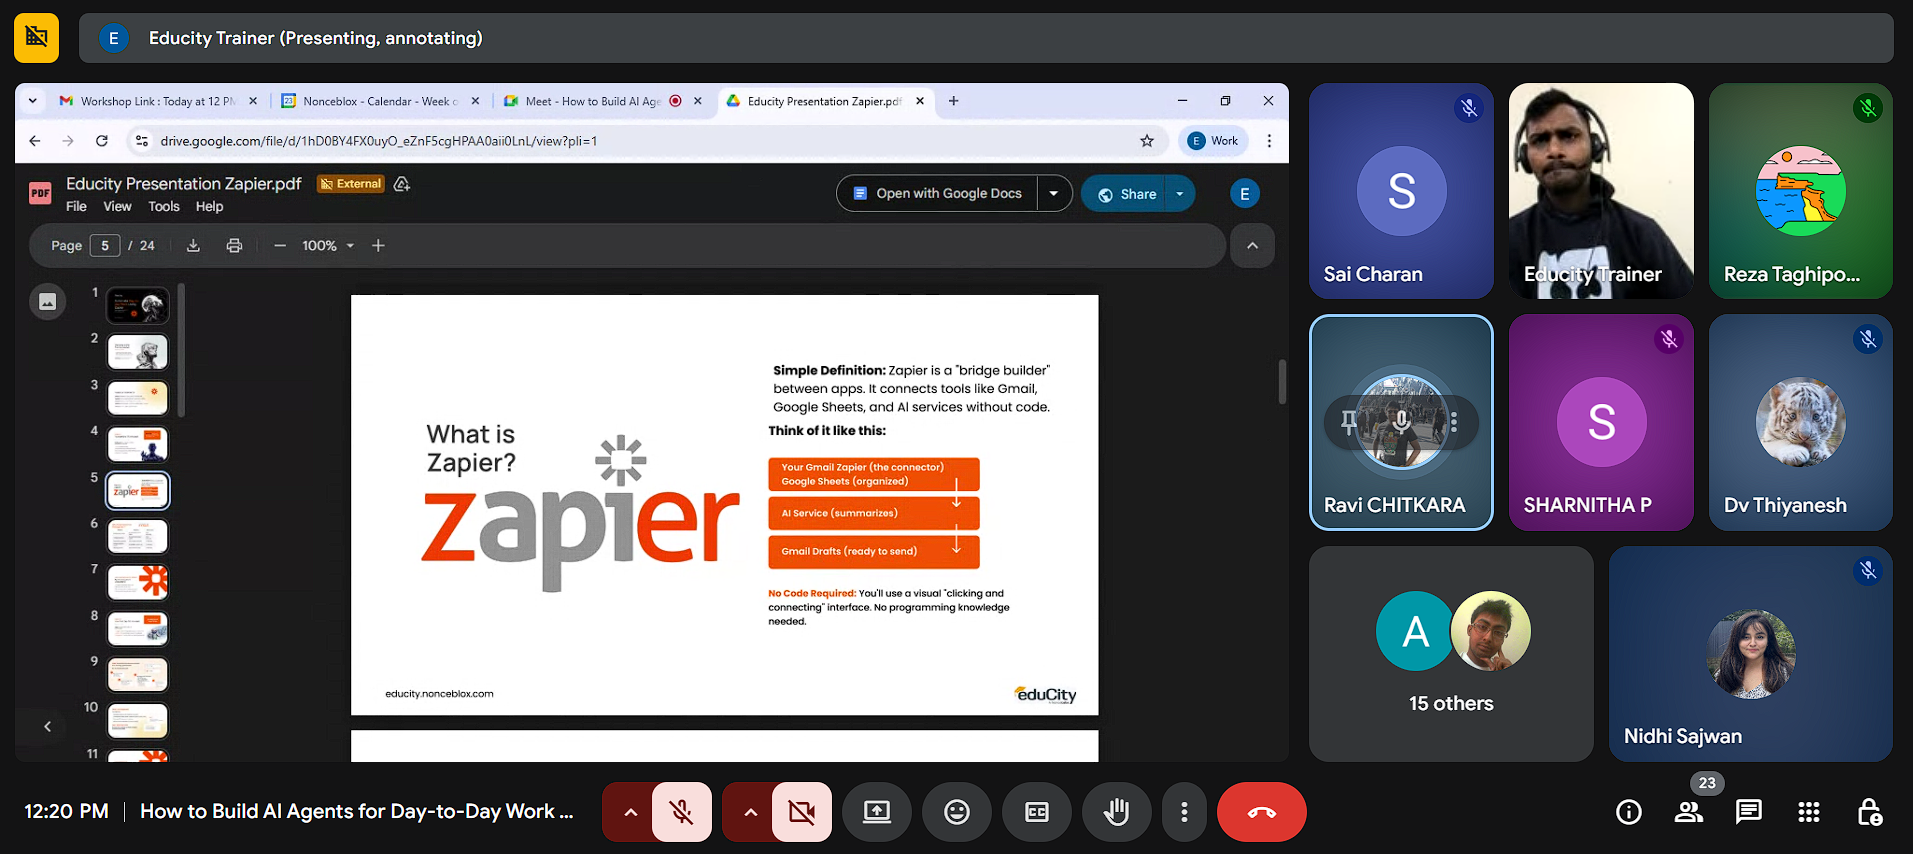Leave the call with the red hang-up button
Viewport: 1913px width, 854px height.
(1262, 812)
